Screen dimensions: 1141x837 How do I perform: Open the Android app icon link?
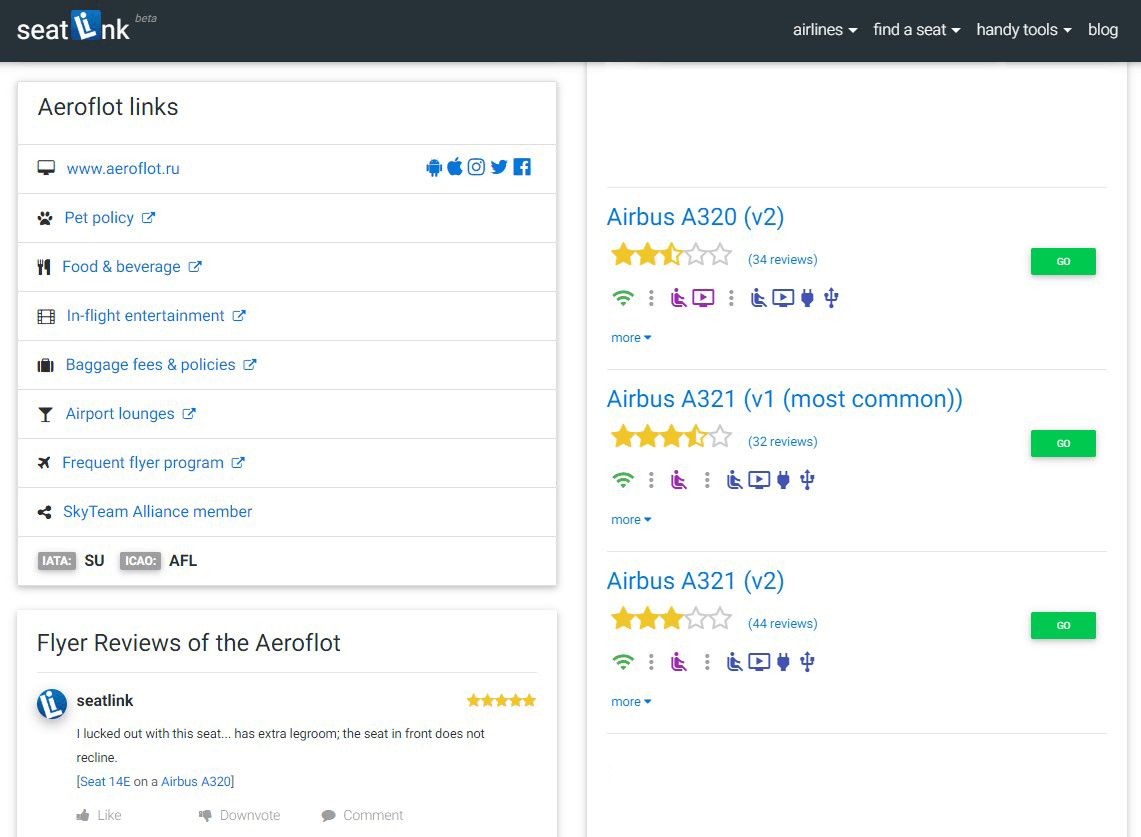[x=434, y=167]
